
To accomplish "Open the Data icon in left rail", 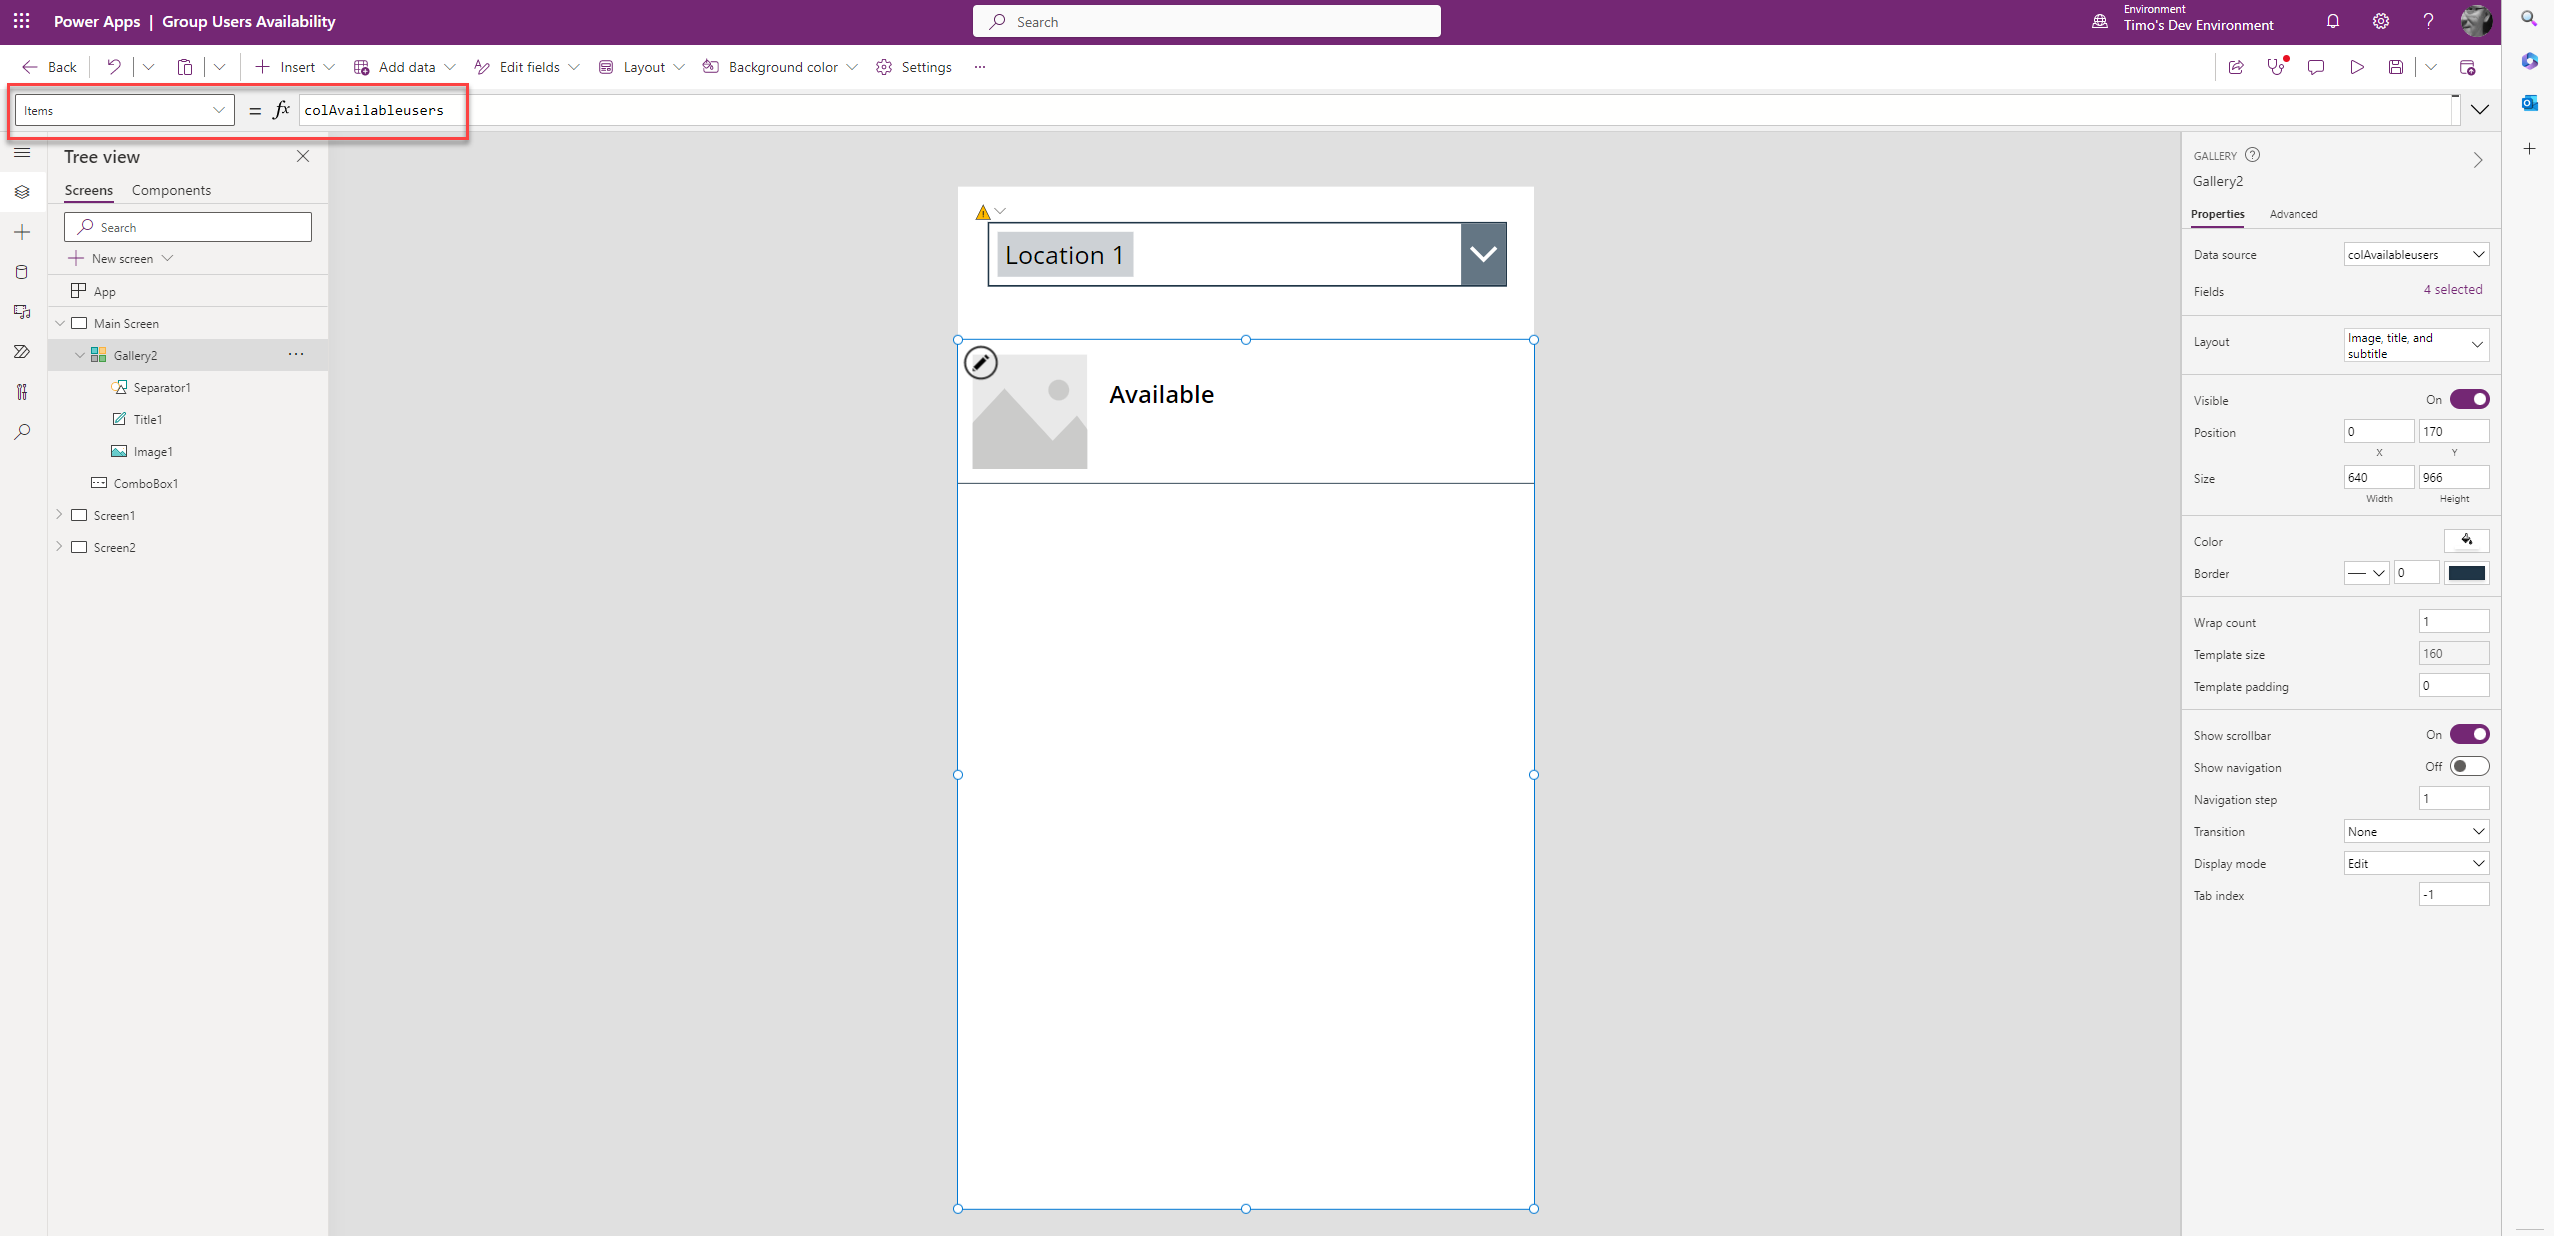I will click(x=22, y=272).
